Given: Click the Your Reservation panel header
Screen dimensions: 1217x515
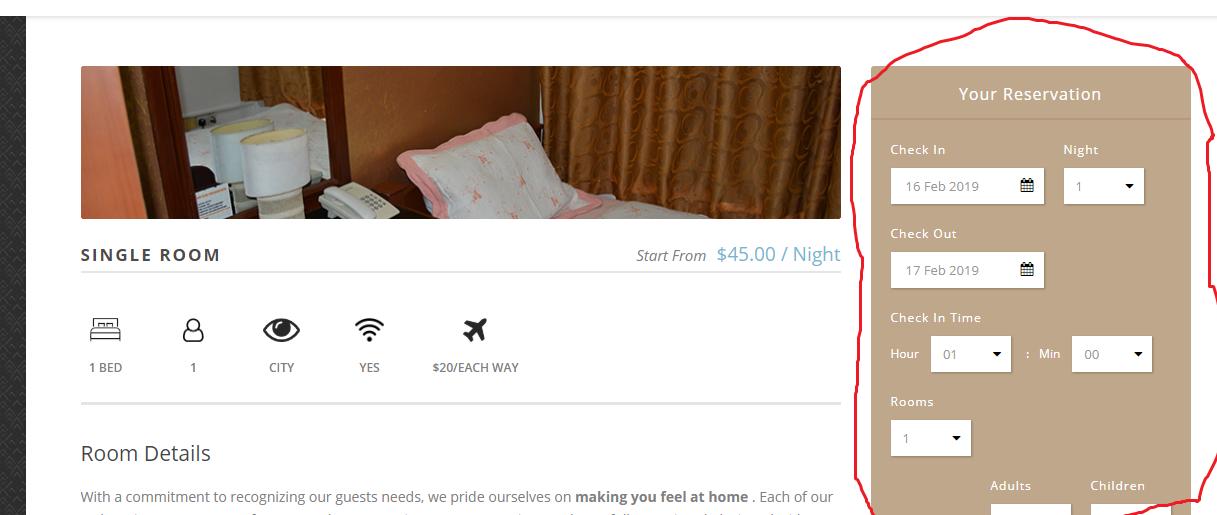Looking at the screenshot, I should [x=1030, y=94].
